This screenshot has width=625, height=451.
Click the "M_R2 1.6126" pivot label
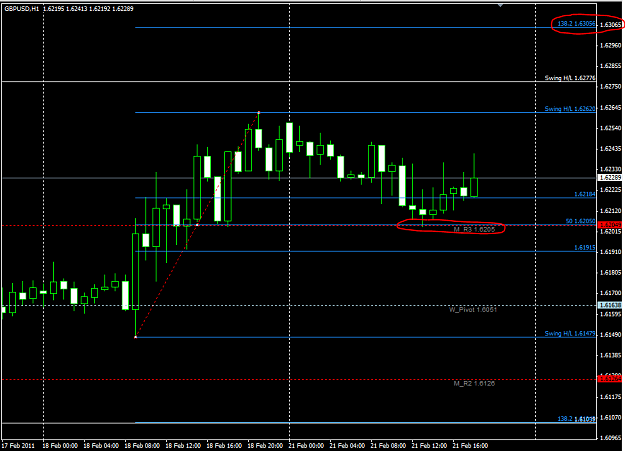point(474,383)
